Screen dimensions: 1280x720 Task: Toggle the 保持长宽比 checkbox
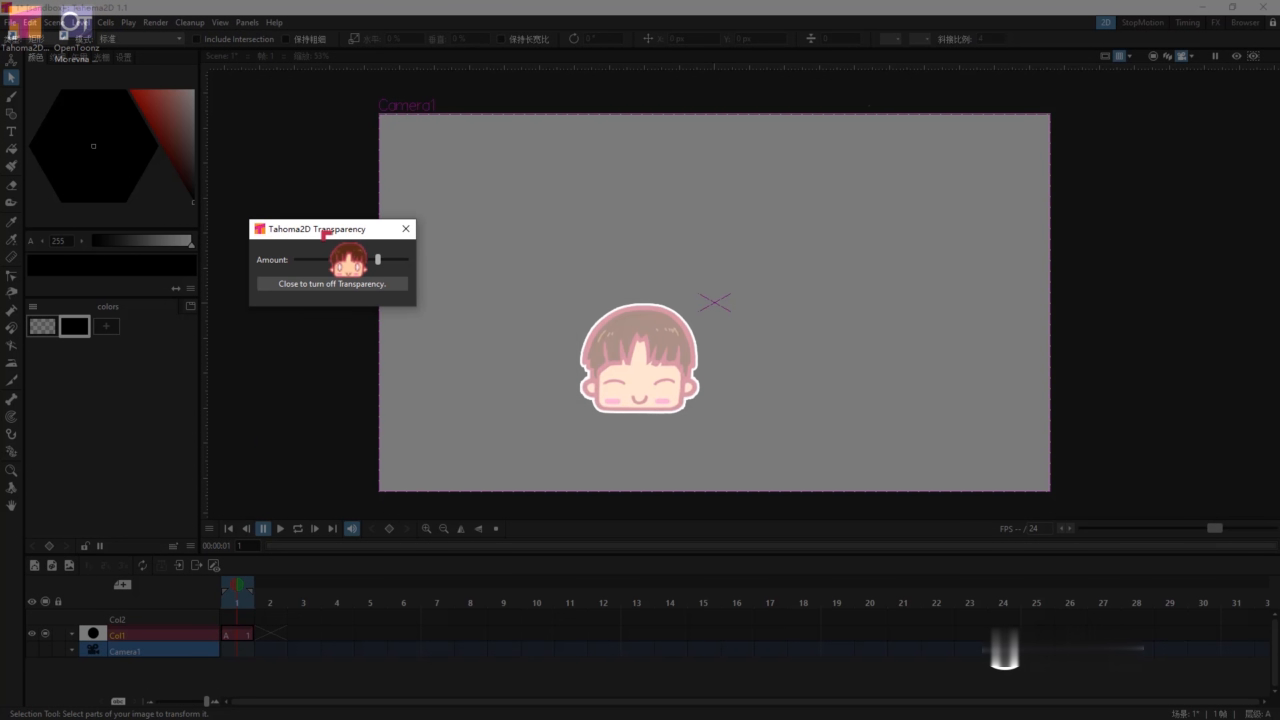(501, 39)
